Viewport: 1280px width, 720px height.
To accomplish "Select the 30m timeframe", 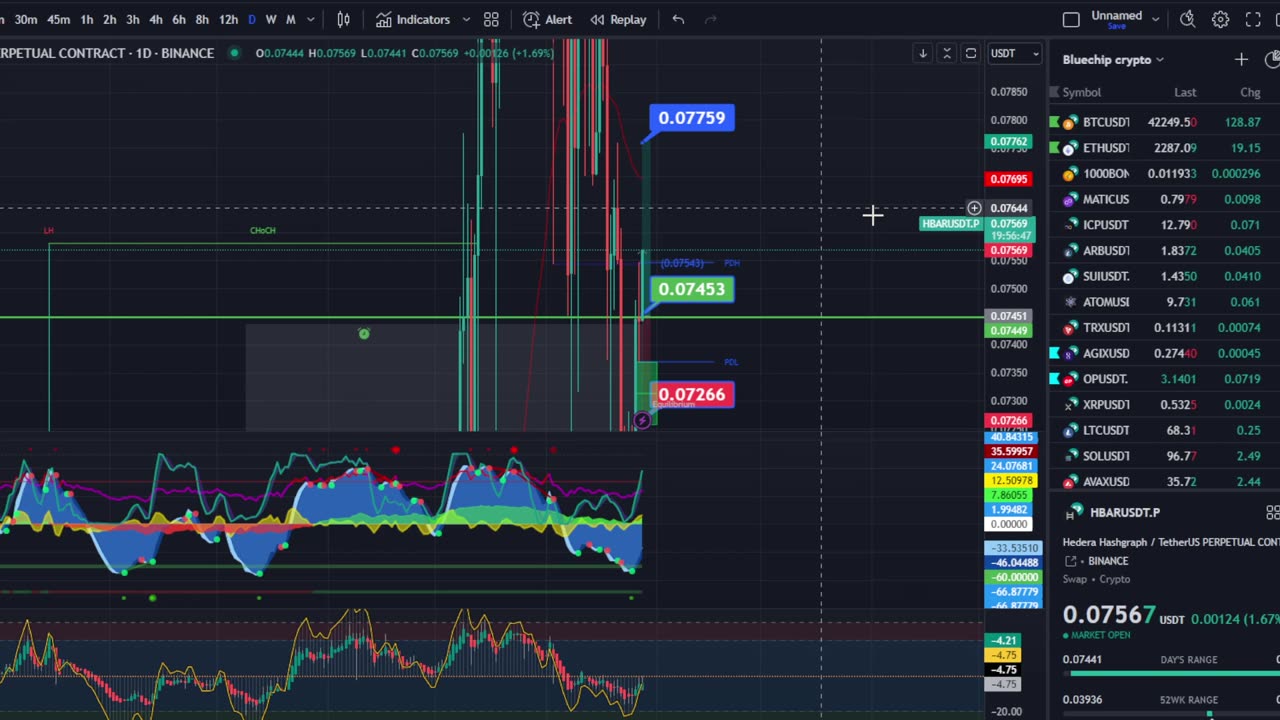I will 26,19.
